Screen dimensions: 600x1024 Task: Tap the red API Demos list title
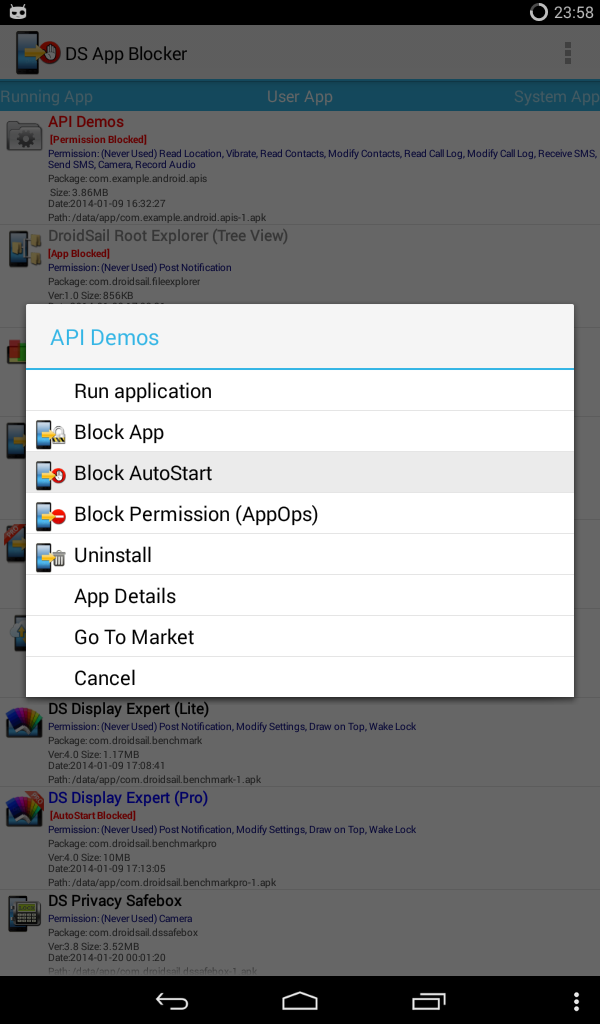point(86,122)
